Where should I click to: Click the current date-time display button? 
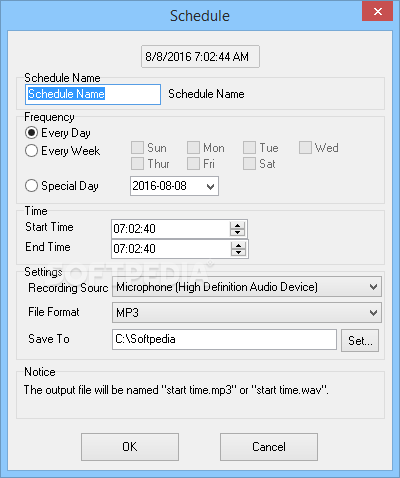point(200,57)
